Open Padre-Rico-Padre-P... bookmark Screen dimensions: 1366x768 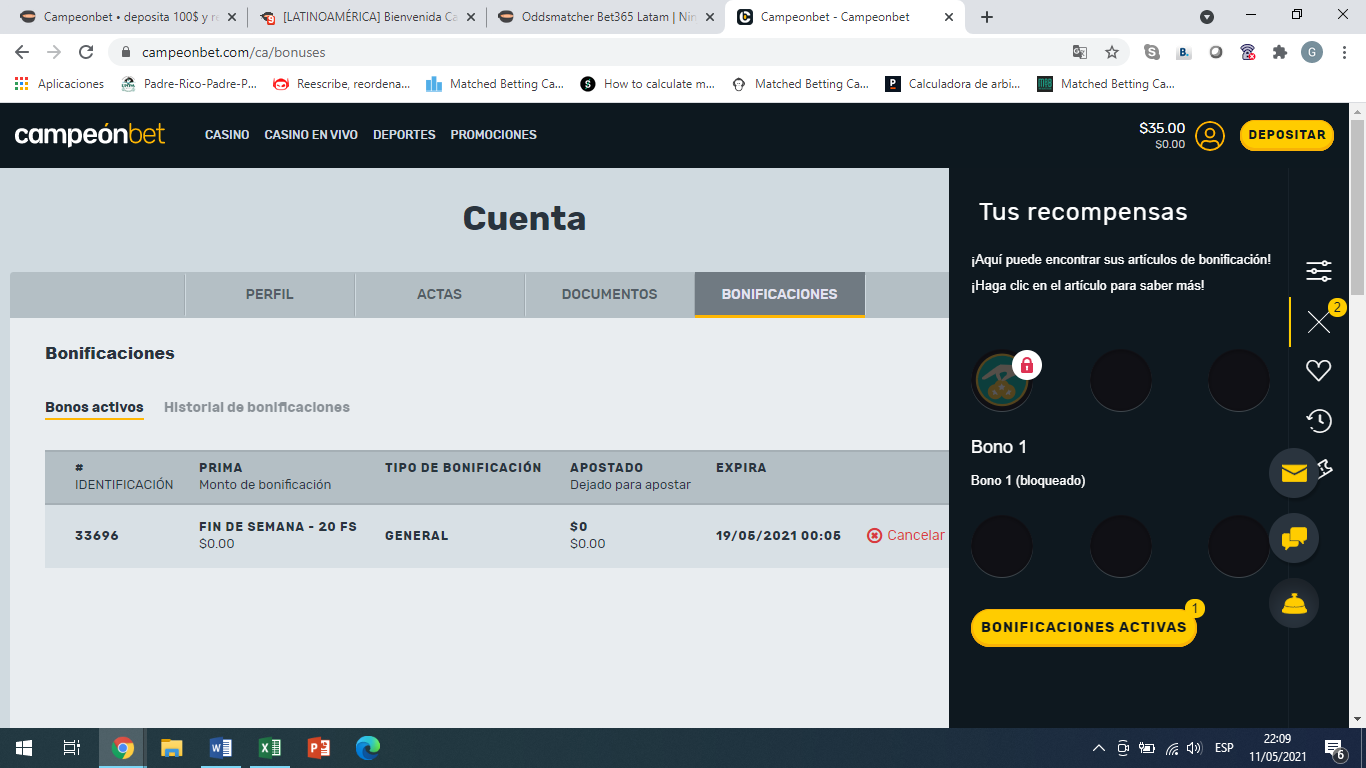(x=189, y=84)
